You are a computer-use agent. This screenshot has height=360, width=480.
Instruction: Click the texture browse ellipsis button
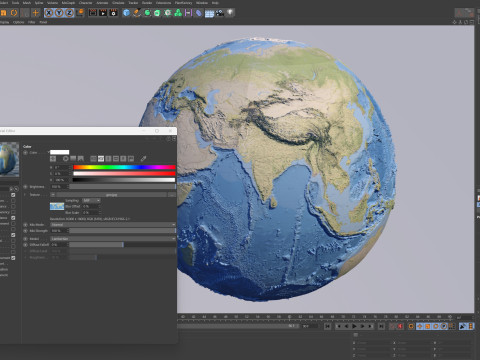pos(172,195)
